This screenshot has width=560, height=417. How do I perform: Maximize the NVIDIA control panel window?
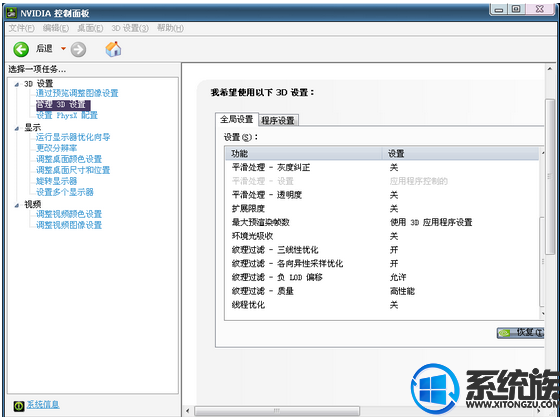(516, 9)
